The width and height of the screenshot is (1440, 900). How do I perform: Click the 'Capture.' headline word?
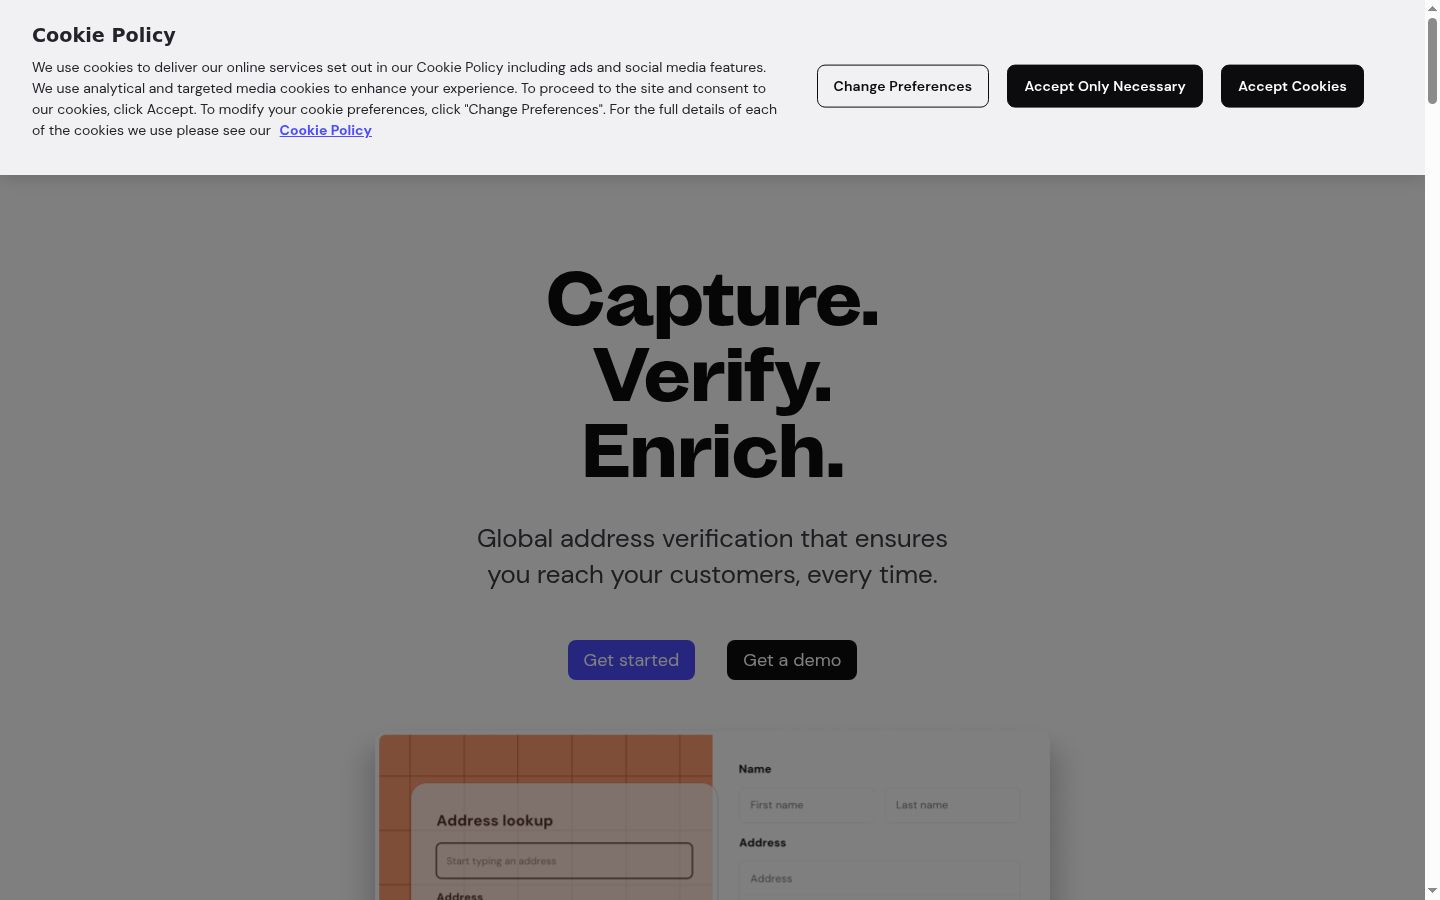pyautogui.click(x=712, y=300)
